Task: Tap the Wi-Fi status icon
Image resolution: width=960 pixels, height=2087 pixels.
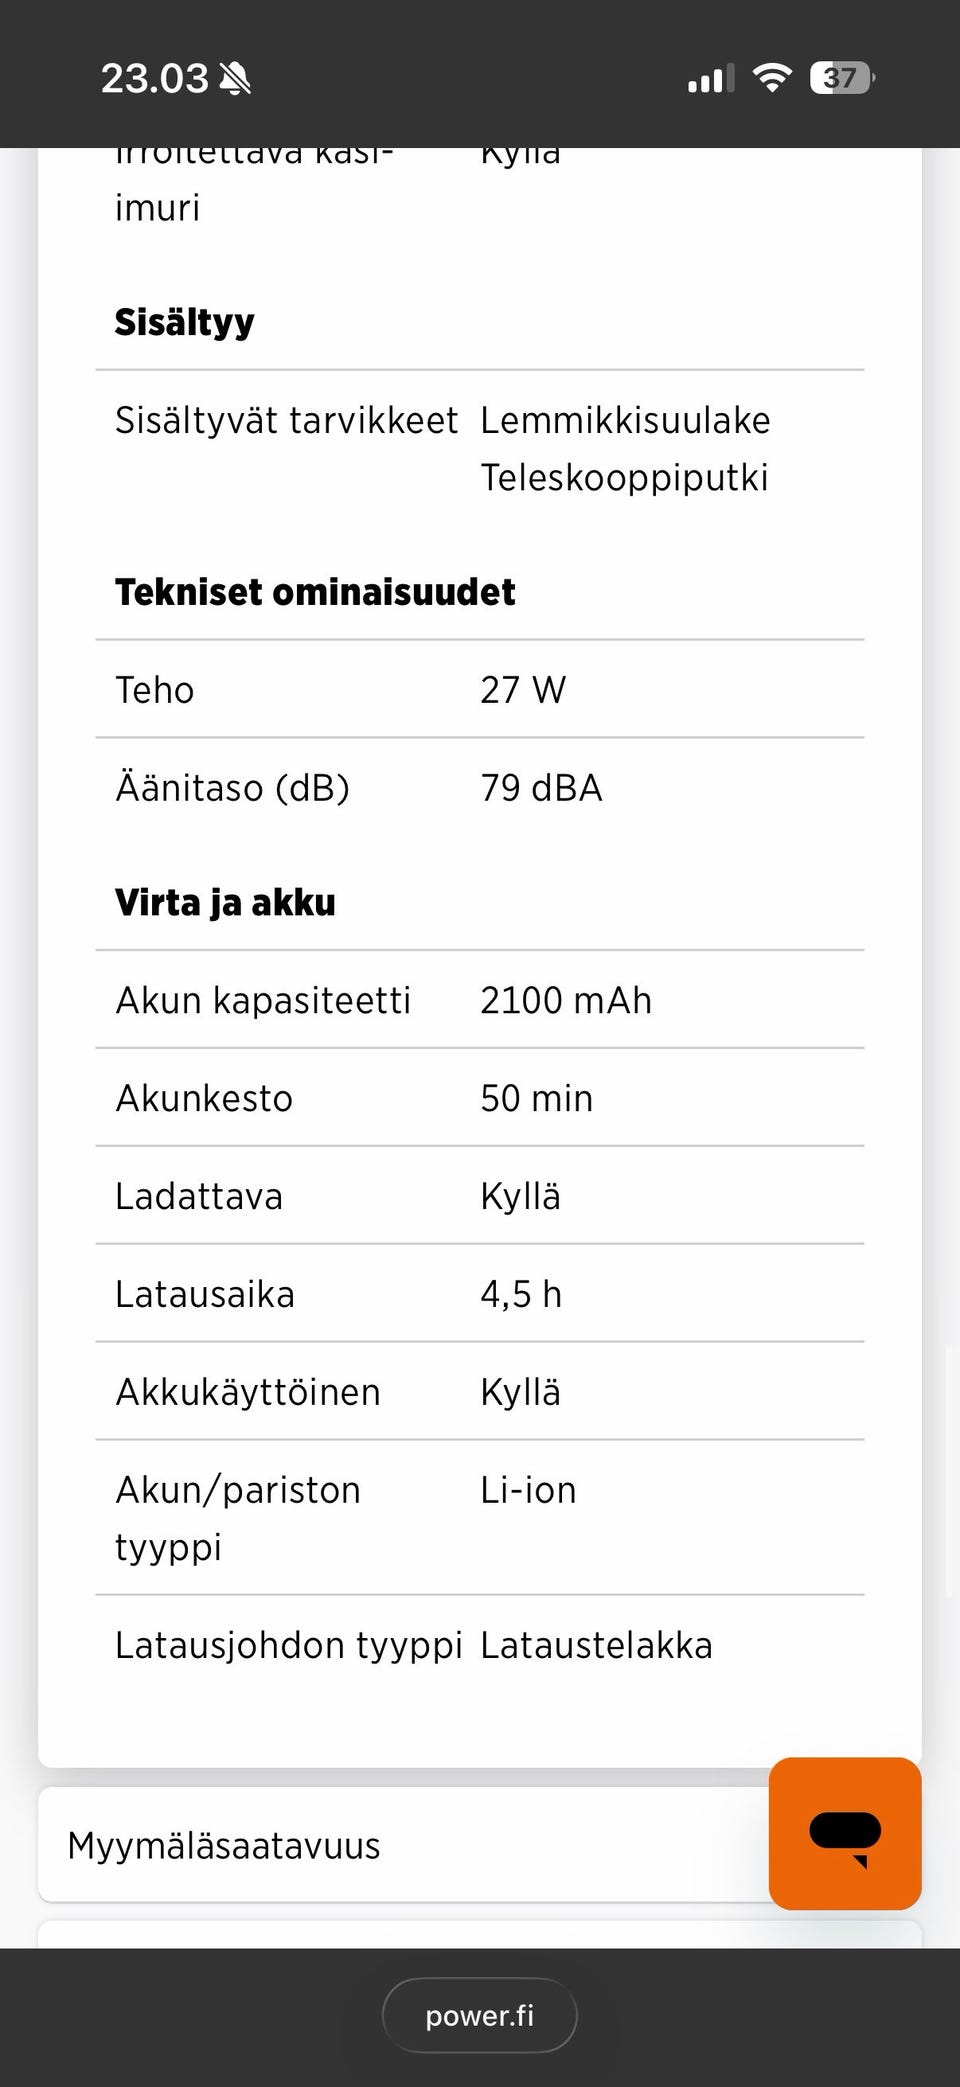Action: [x=771, y=78]
